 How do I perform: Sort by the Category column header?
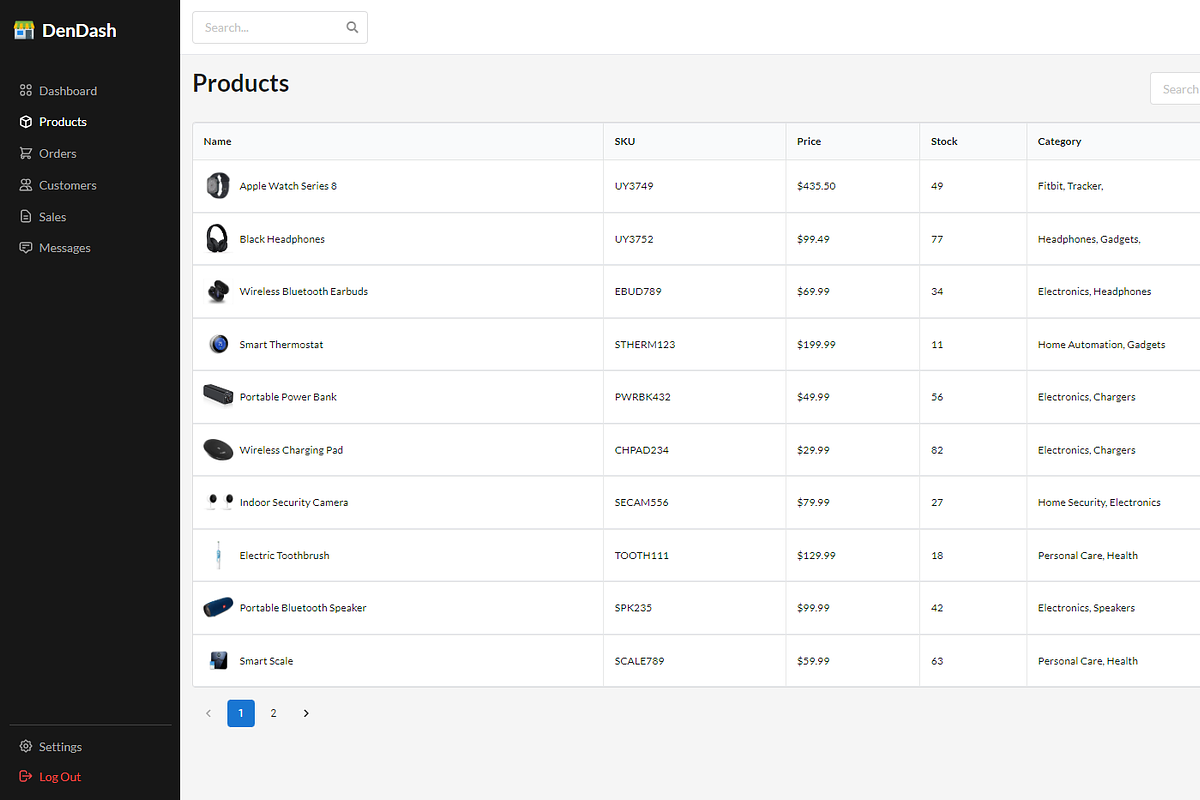coord(1060,142)
